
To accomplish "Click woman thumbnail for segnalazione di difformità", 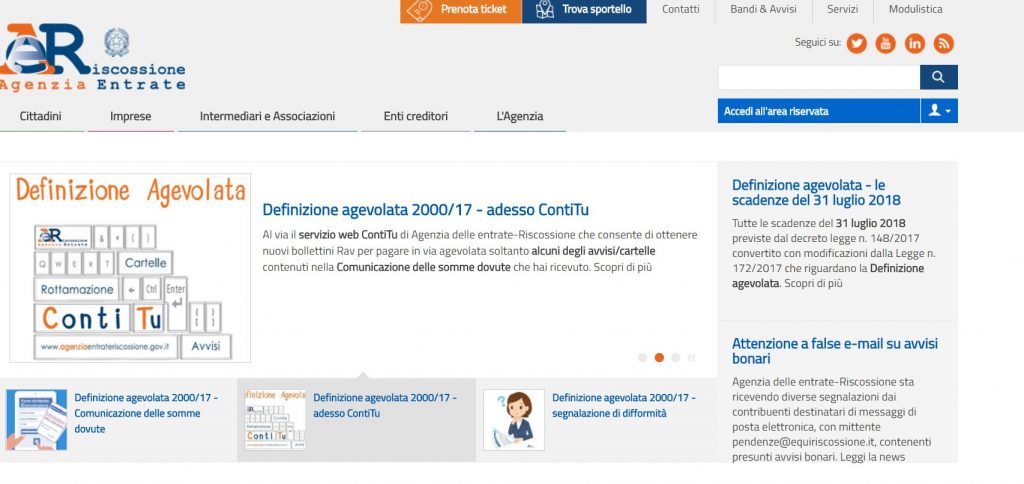I will click(514, 420).
